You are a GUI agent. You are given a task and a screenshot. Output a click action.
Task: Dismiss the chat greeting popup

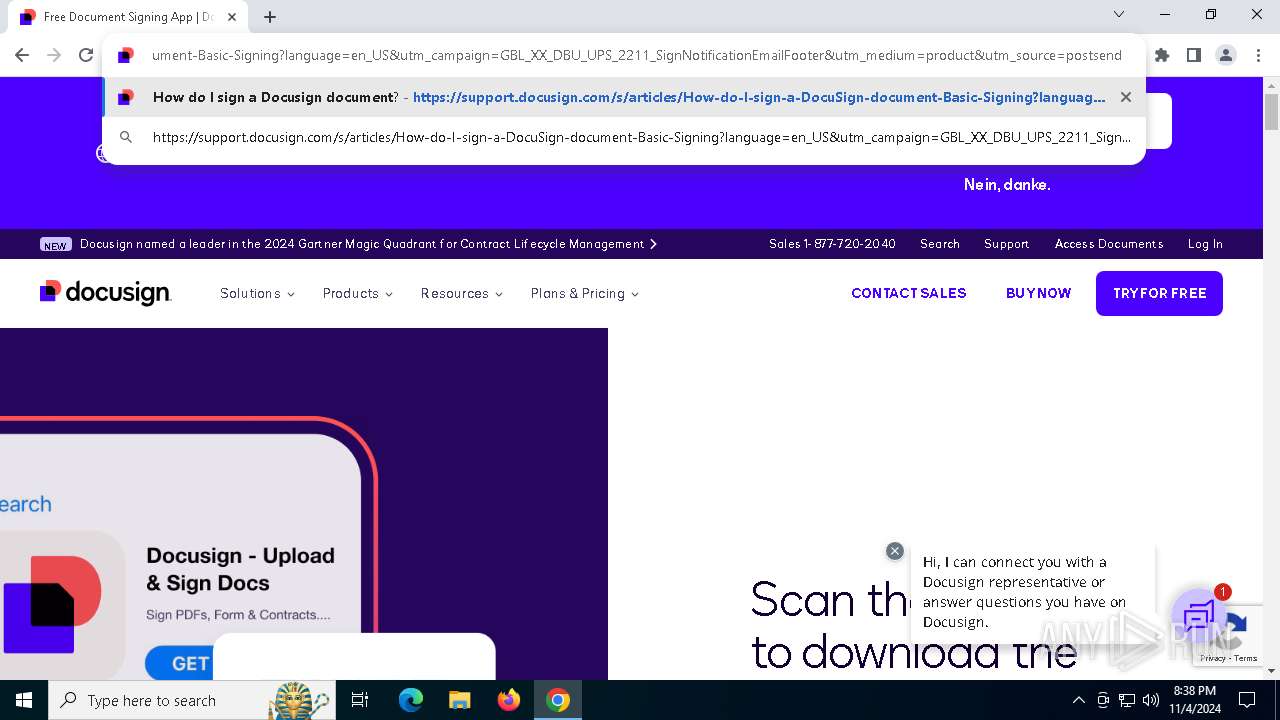(895, 551)
